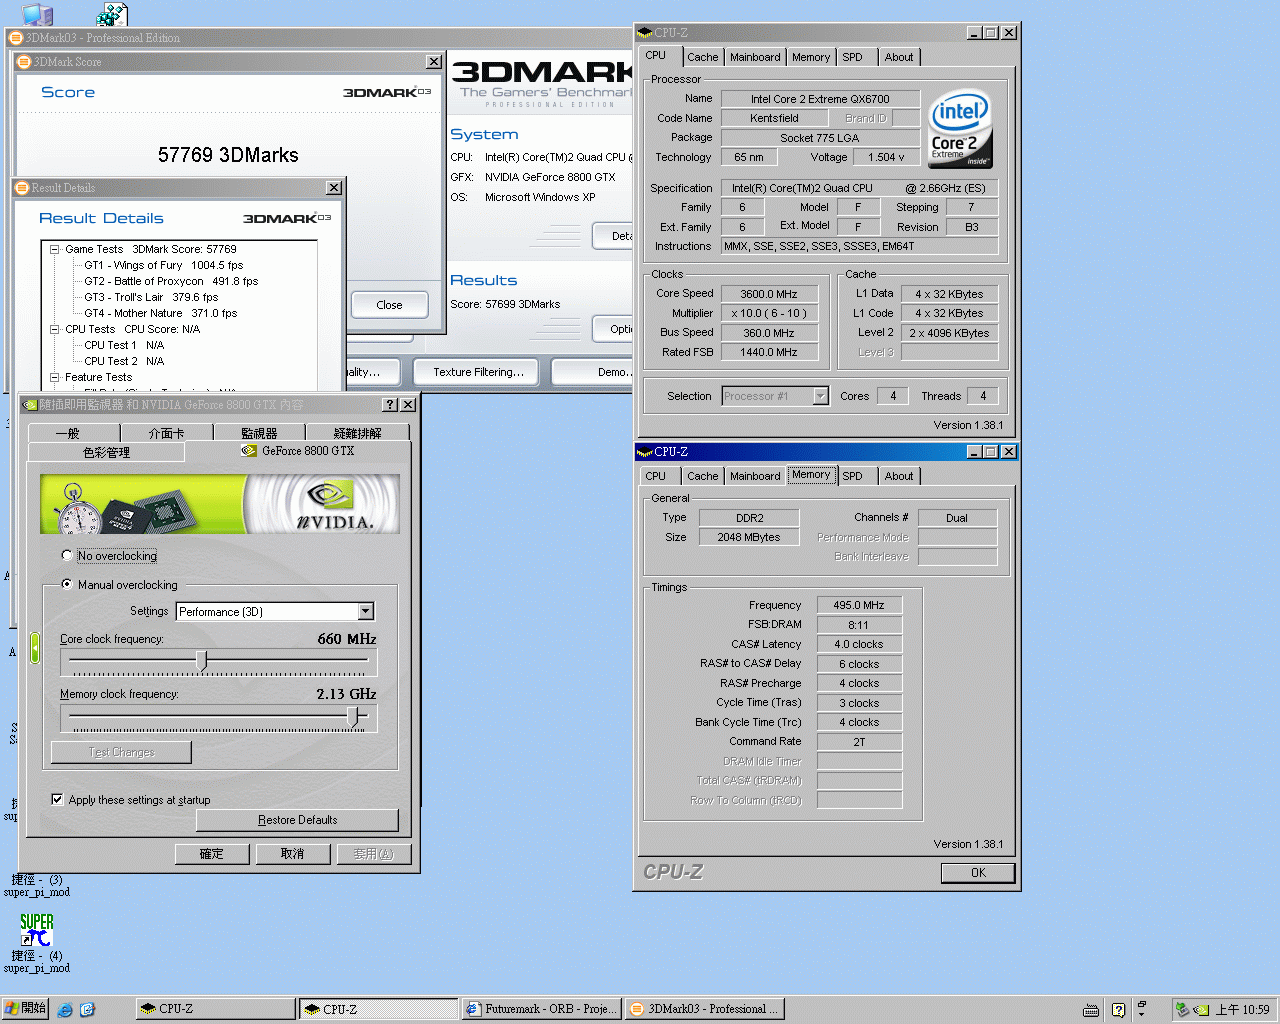Click OK button in CPU-Z memory window

click(x=978, y=873)
